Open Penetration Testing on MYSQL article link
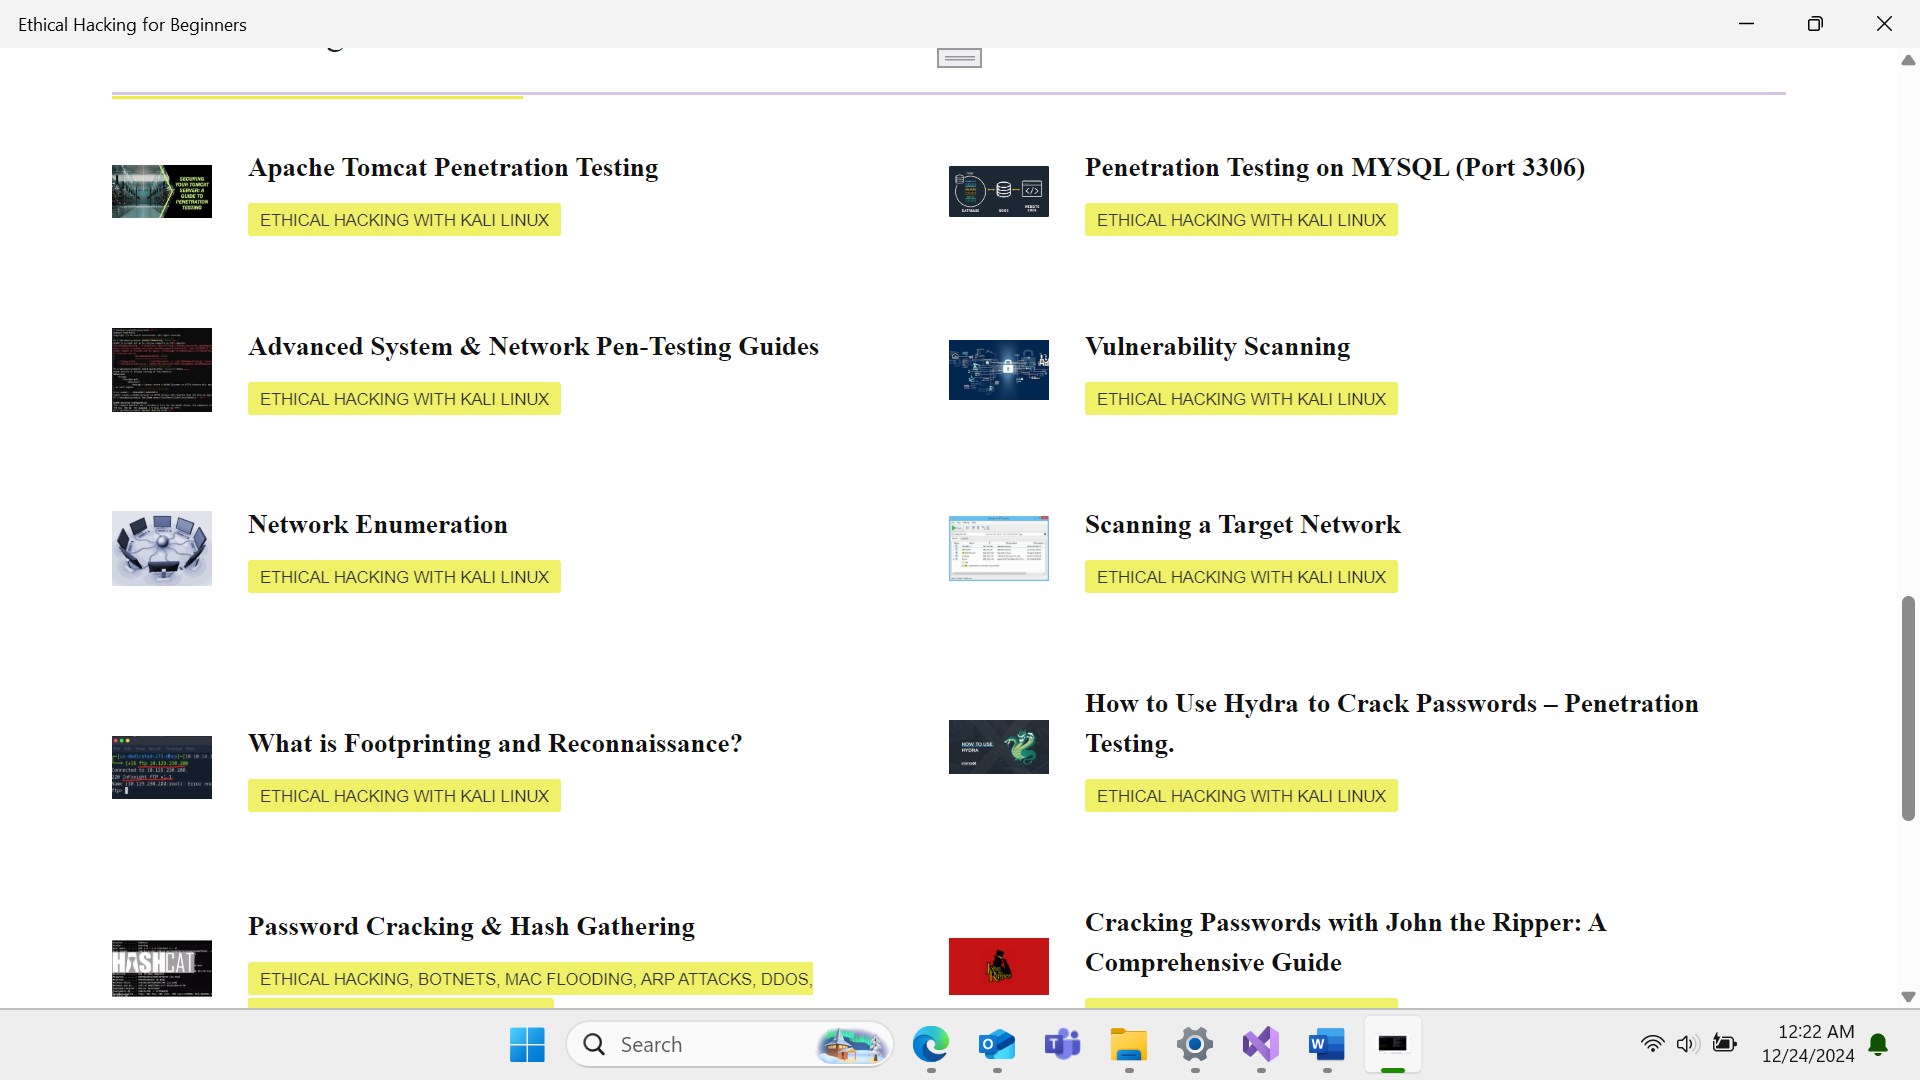This screenshot has height=1080, width=1920. (x=1334, y=167)
